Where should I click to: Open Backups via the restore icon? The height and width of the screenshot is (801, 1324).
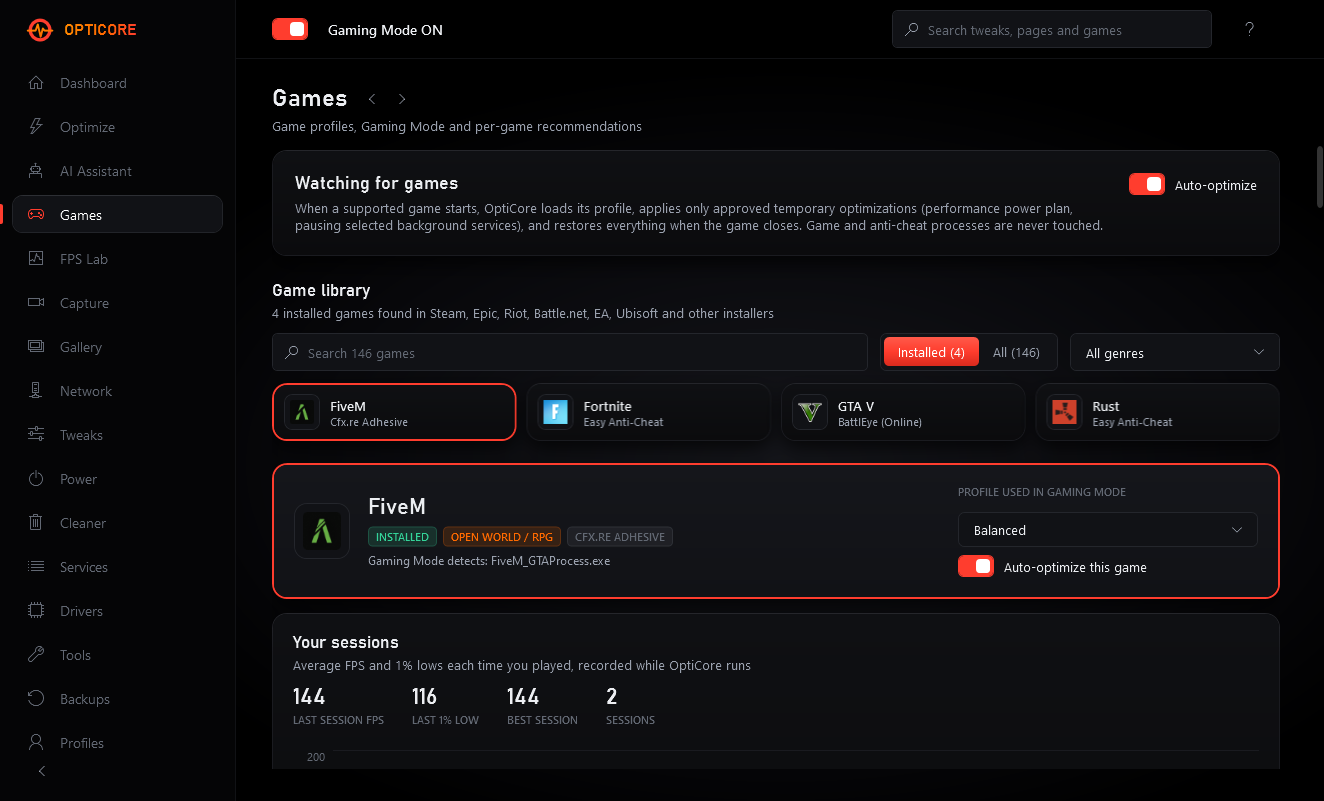tap(36, 699)
